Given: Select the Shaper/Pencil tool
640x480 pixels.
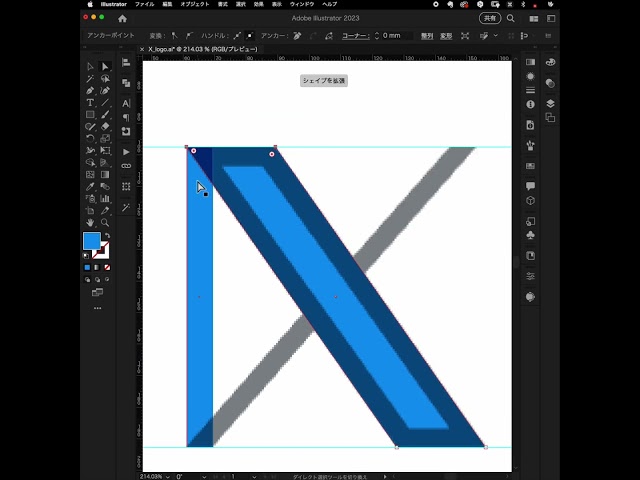Looking at the screenshot, I should pos(90,127).
